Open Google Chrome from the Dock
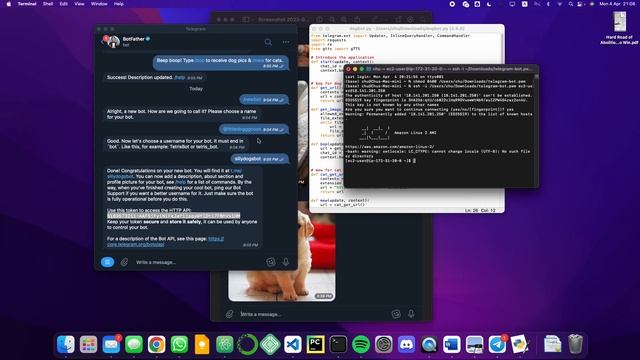 point(157,344)
